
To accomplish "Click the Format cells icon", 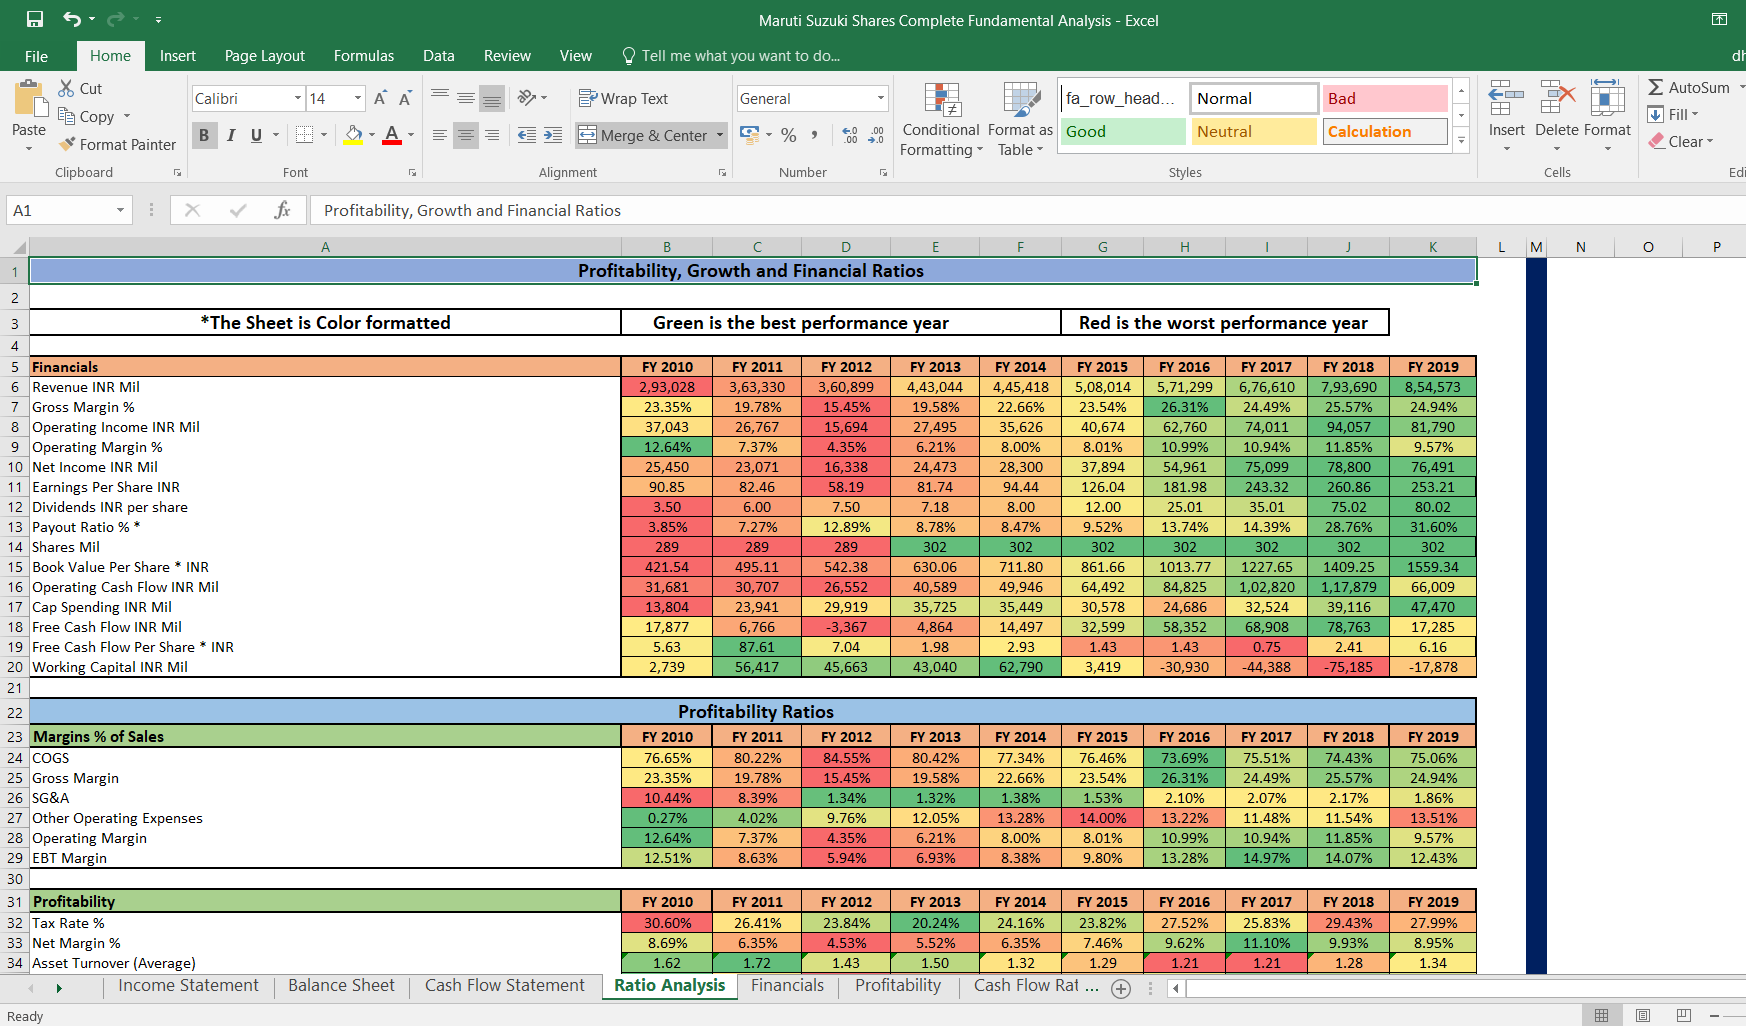I will pyautogui.click(x=1607, y=98).
